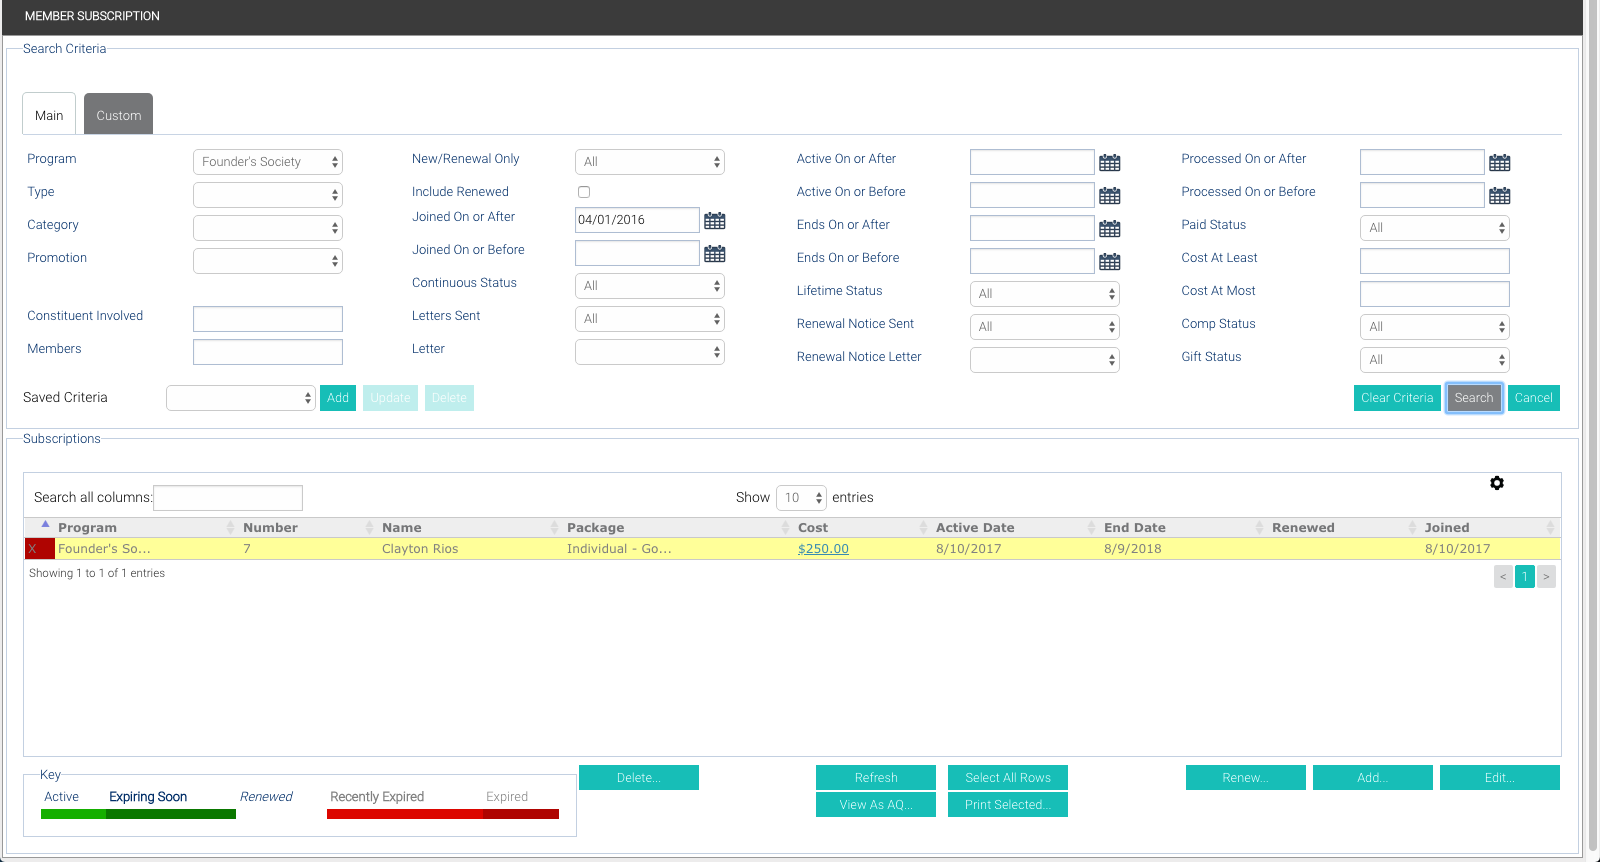Open calendar for Processed On or Before
Viewport: 1600px width, 862px height.
click(x=1499, y=195)
